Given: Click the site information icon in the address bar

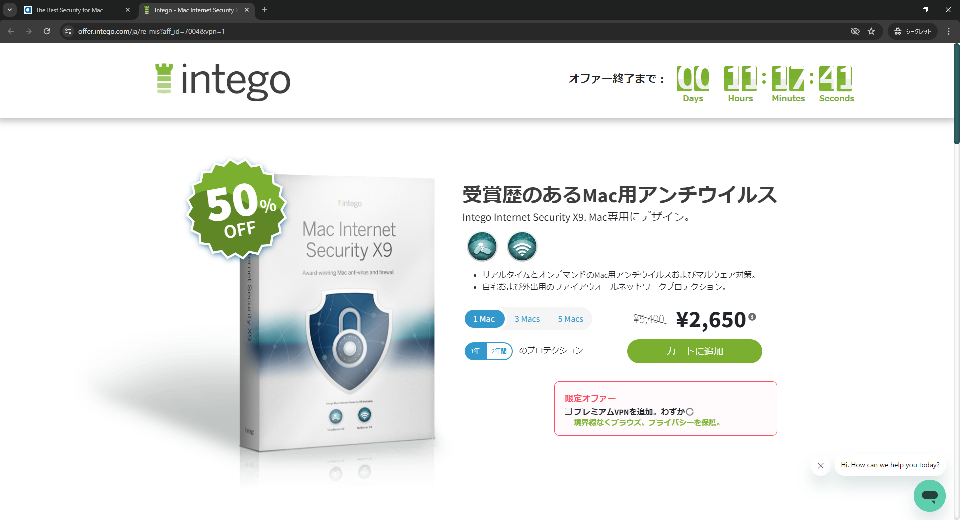Looking at the screenshot, I should [x=68, y=31].
